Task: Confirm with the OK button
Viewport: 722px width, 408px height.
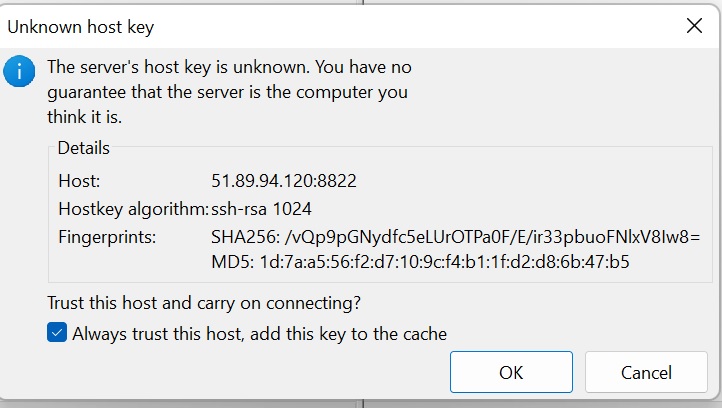Action: (x=511, y=373)
